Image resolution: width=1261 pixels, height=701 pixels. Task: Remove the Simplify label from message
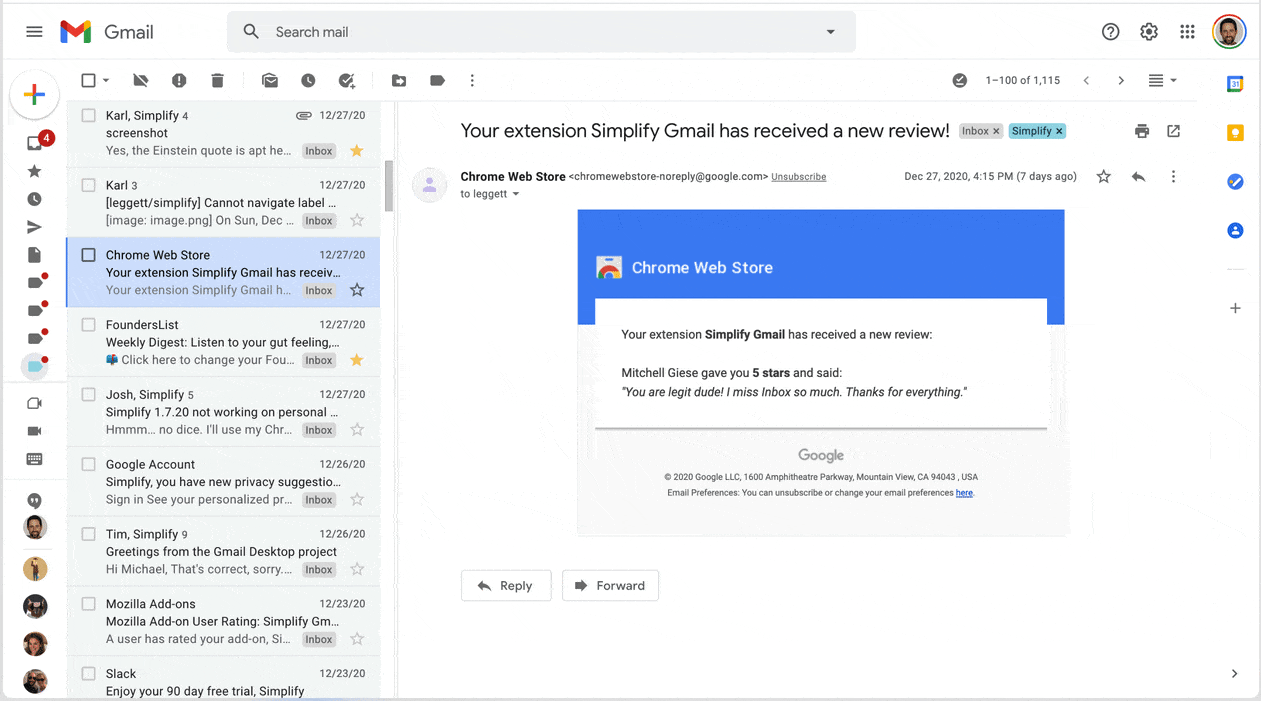coord(1059,131)
